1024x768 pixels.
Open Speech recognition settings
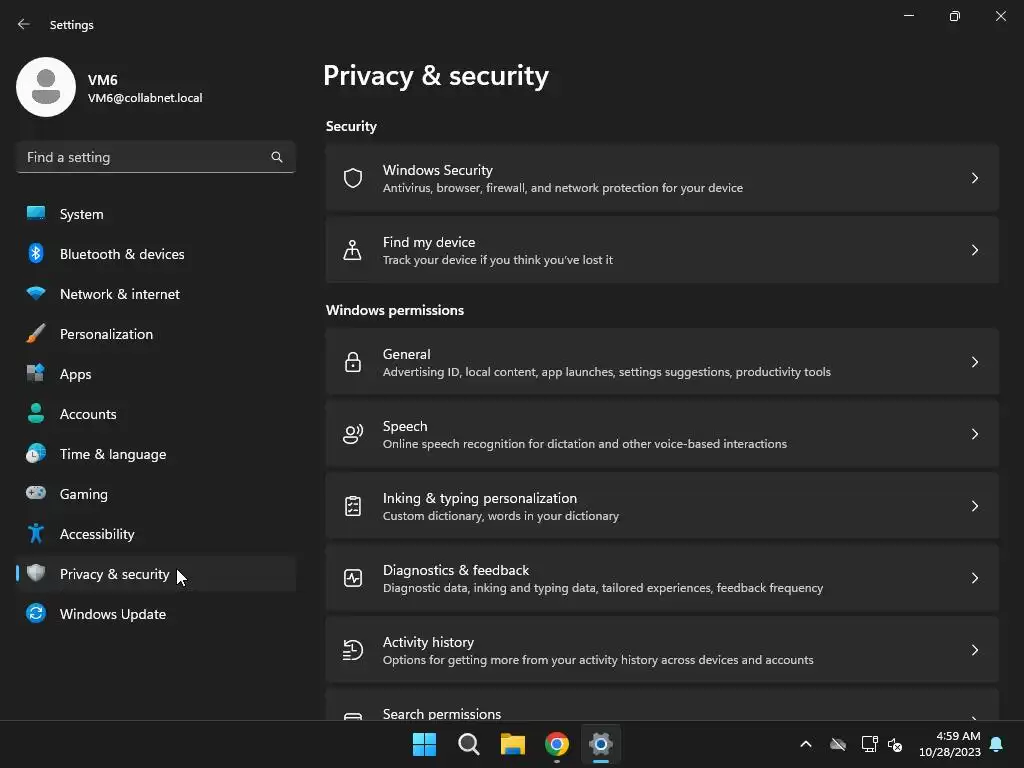point(662,434)
